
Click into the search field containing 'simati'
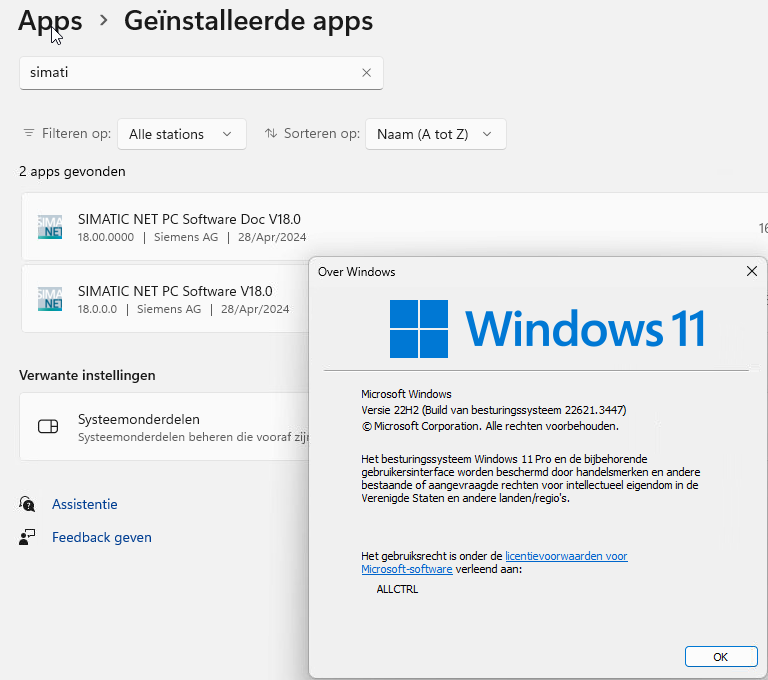[190, 72]
